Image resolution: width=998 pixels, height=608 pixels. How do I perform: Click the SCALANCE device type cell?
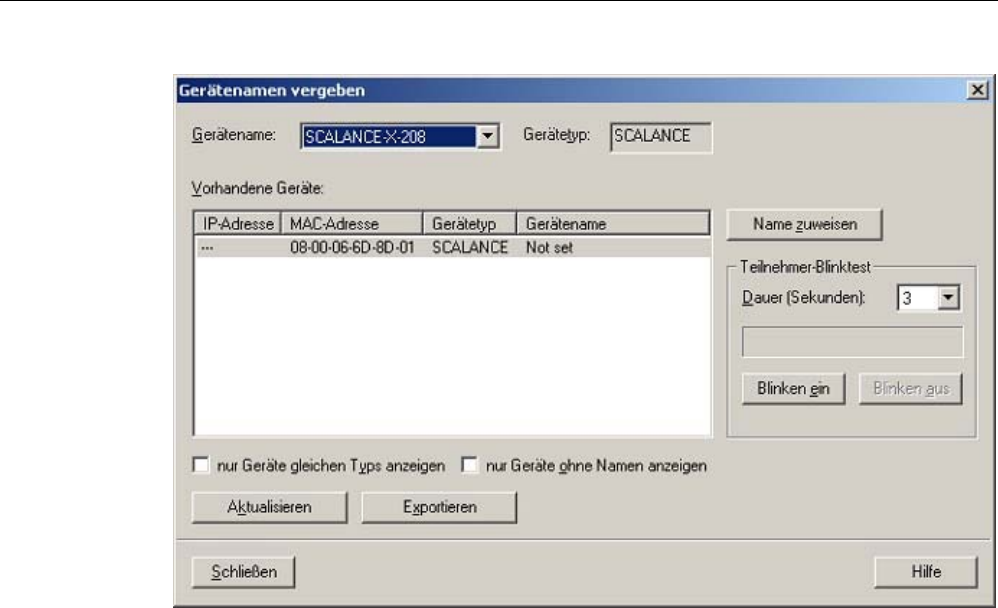(x=470, y=248)
